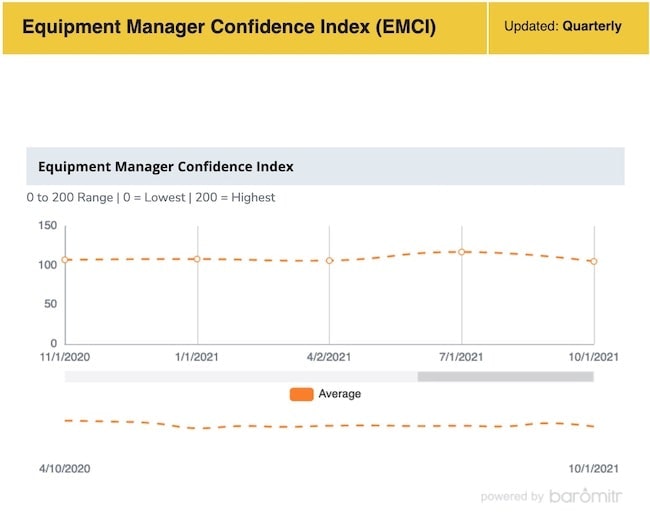Select the 1/1/2021 data point marker
The image size is (650, 517).
(x=197, y=259)
